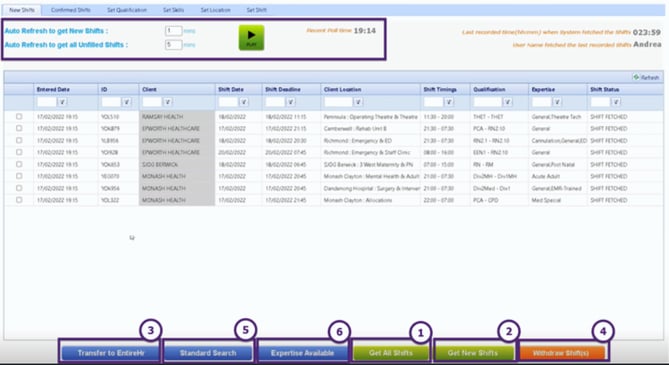
Task: Sort by the Shift Status column header
Action: coord(604,89)
